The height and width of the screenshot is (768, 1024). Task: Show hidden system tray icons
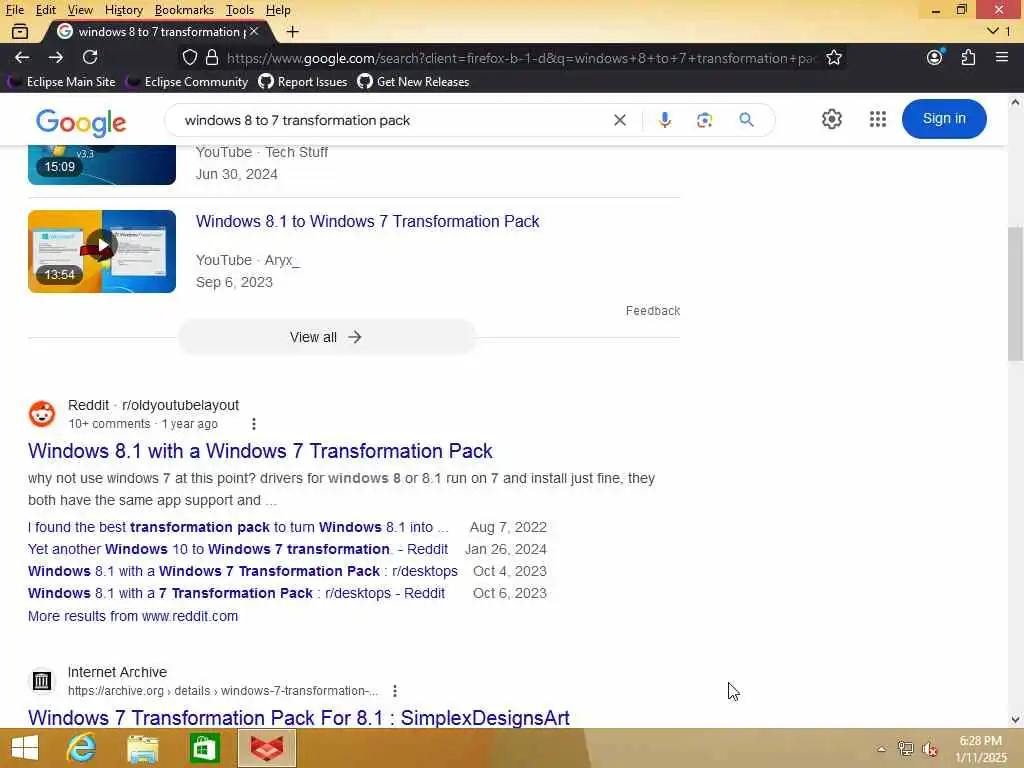[x=881, y=749]
